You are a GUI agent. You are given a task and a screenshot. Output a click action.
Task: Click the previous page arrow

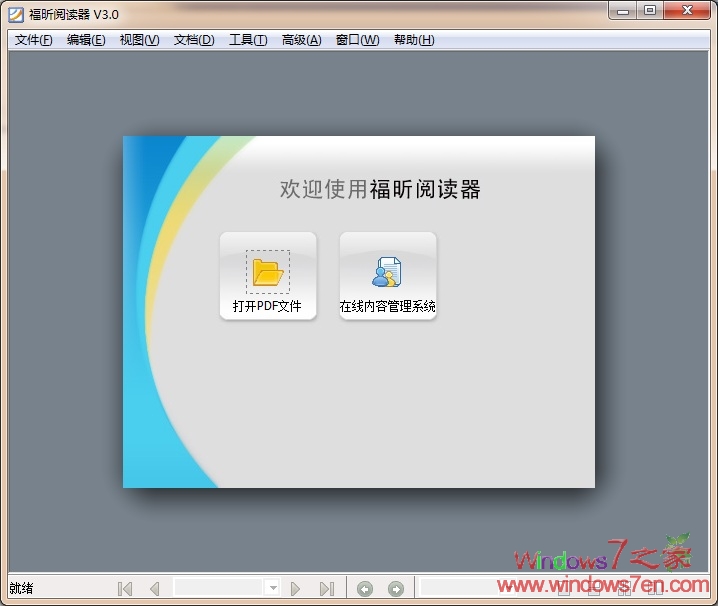click(154, 589)
